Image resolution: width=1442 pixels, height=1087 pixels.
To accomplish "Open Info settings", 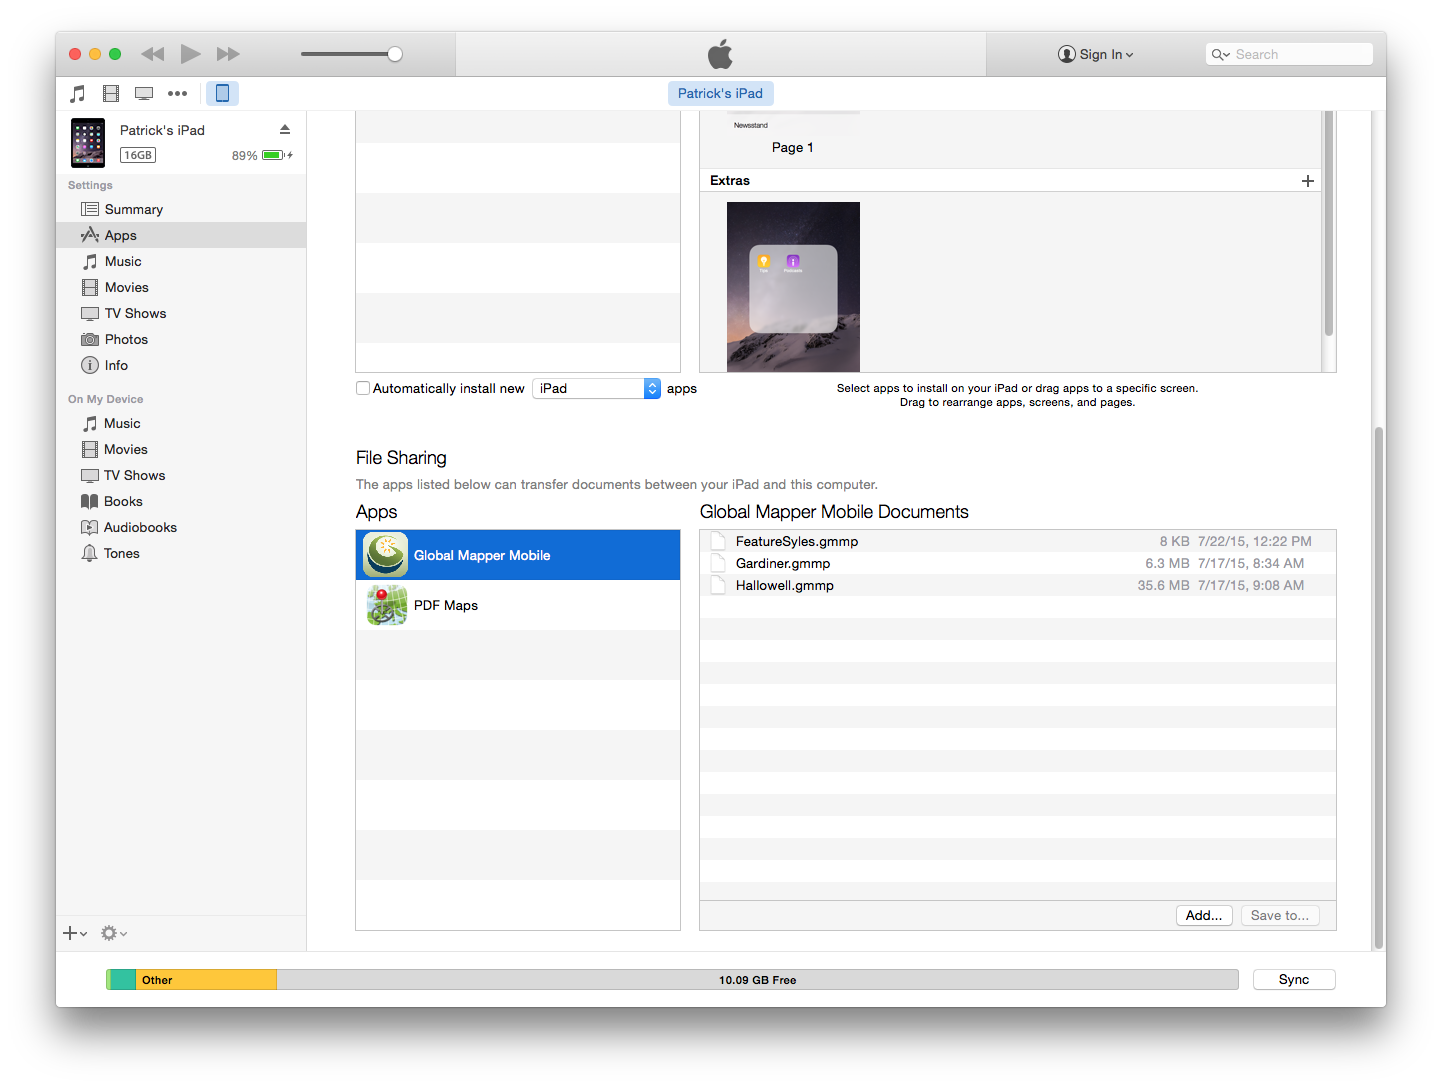I will [181, 365].
